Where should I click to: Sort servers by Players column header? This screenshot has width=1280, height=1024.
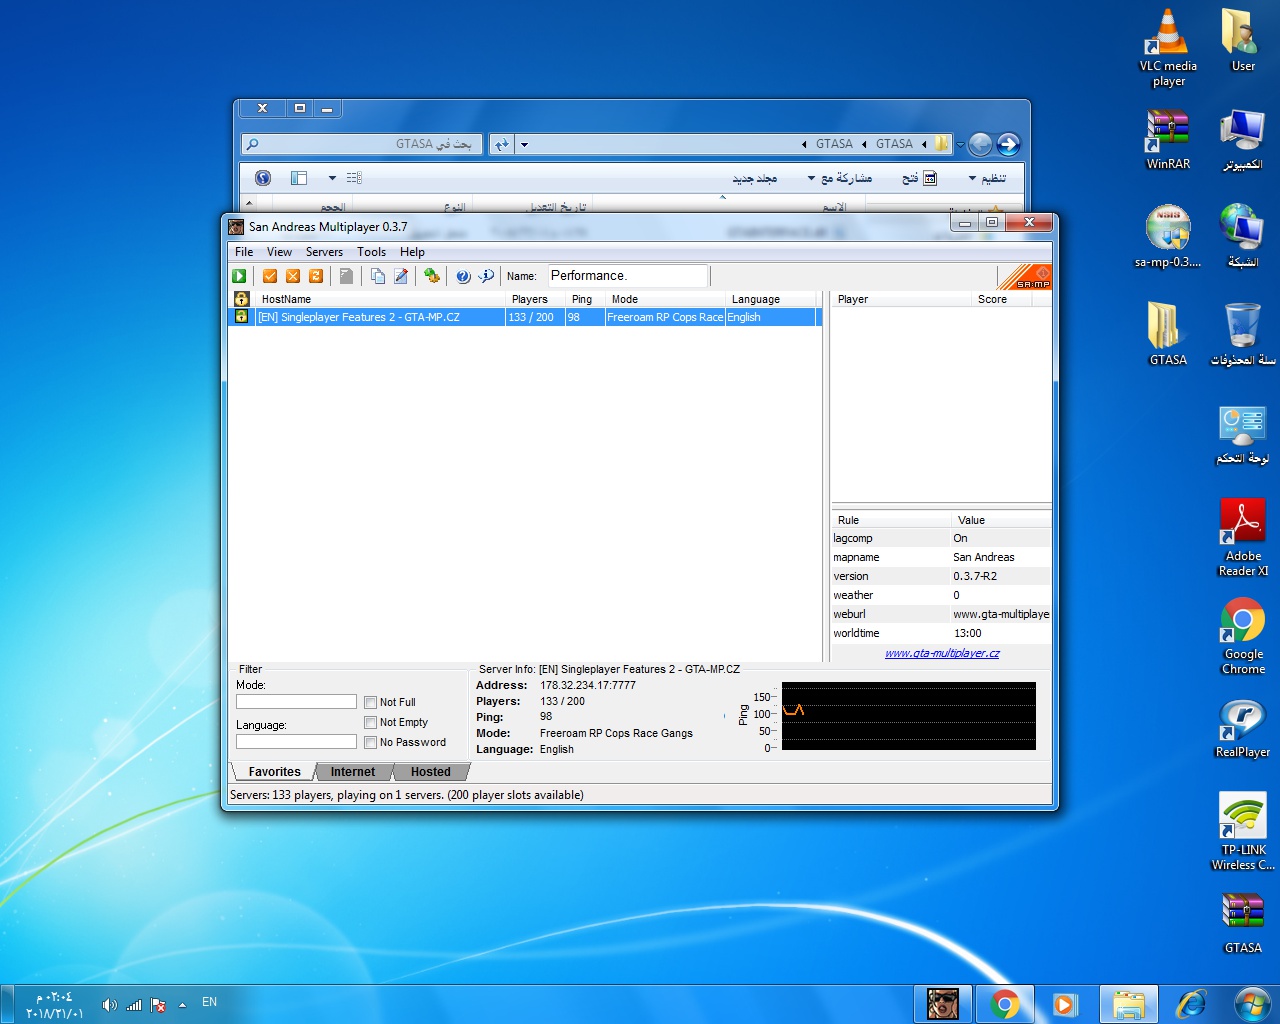[x=536, y=299]
